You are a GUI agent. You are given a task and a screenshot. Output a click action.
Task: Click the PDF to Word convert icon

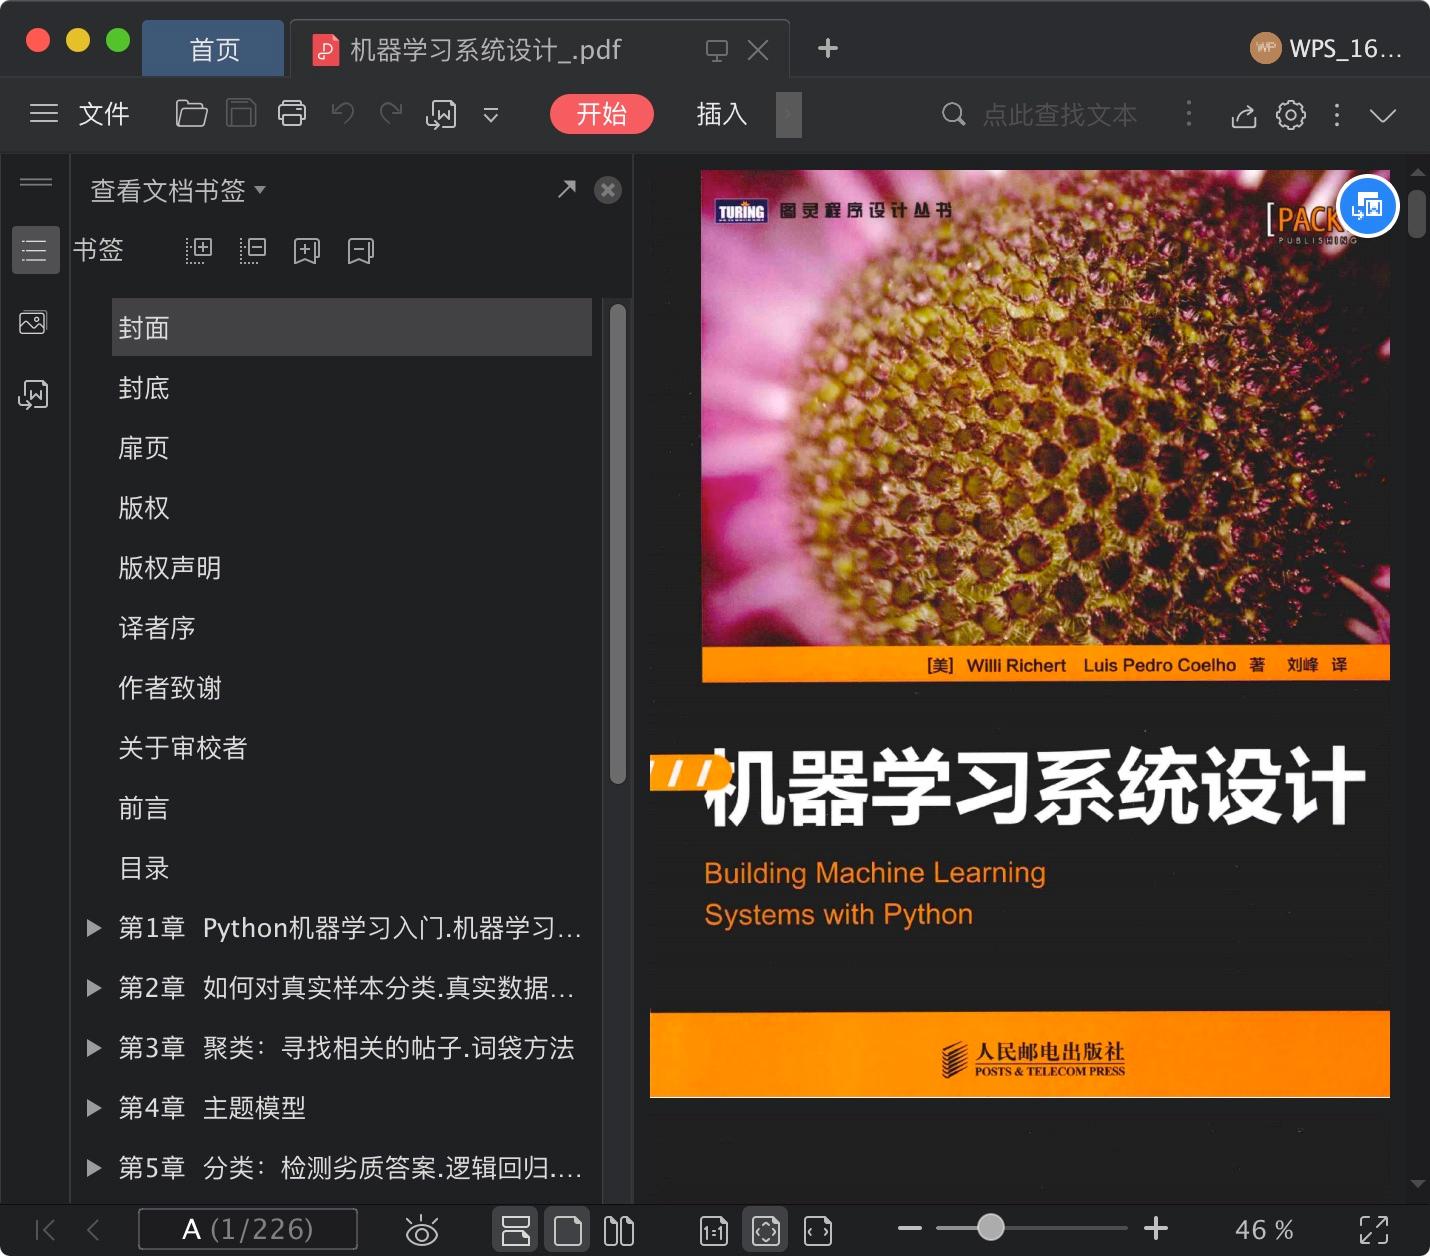pos(441,114)
